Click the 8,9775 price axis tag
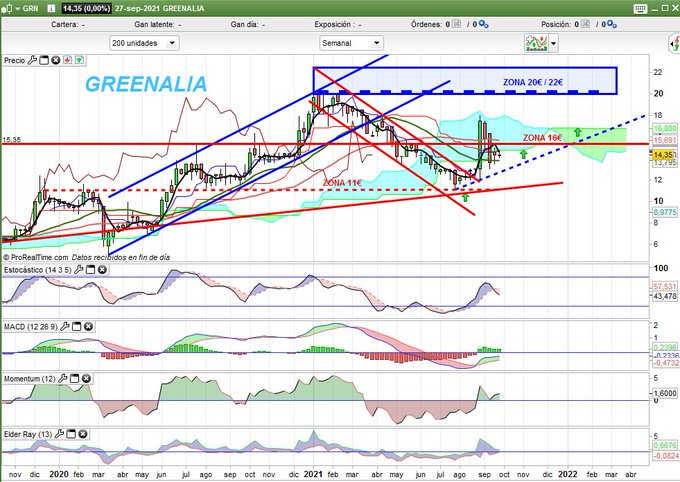The width and height of the screenshot is (680, 482). click(x=665, y=212)
